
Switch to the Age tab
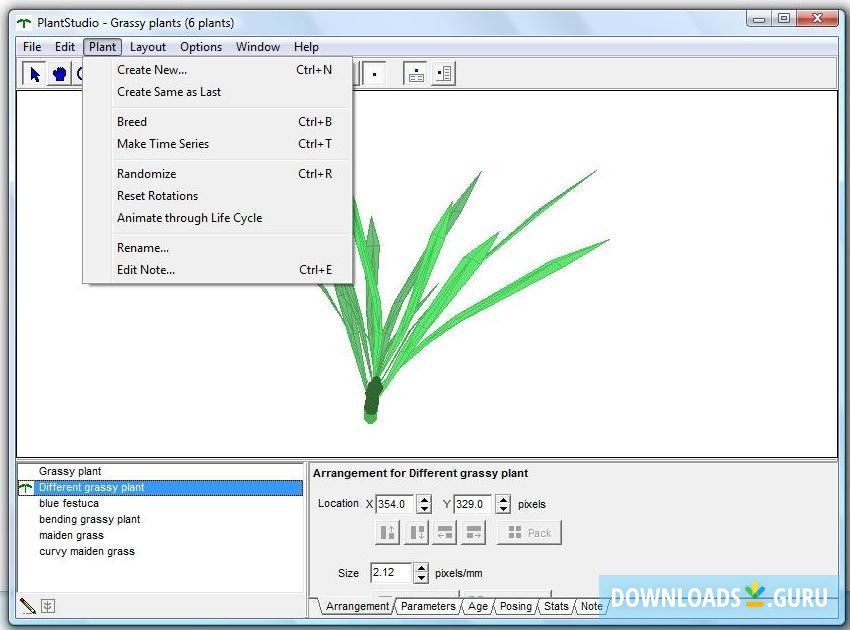click(x=478, y=606)
